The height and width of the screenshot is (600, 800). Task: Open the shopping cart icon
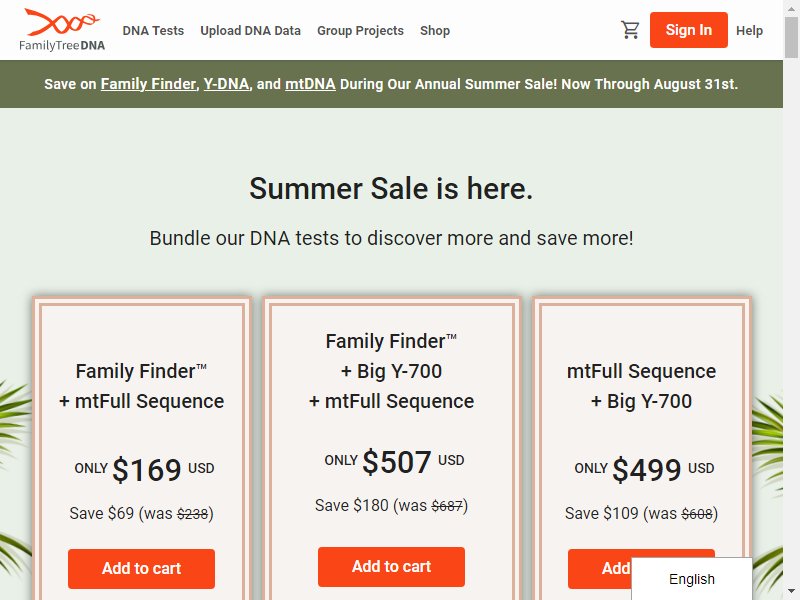pos(630,30)
